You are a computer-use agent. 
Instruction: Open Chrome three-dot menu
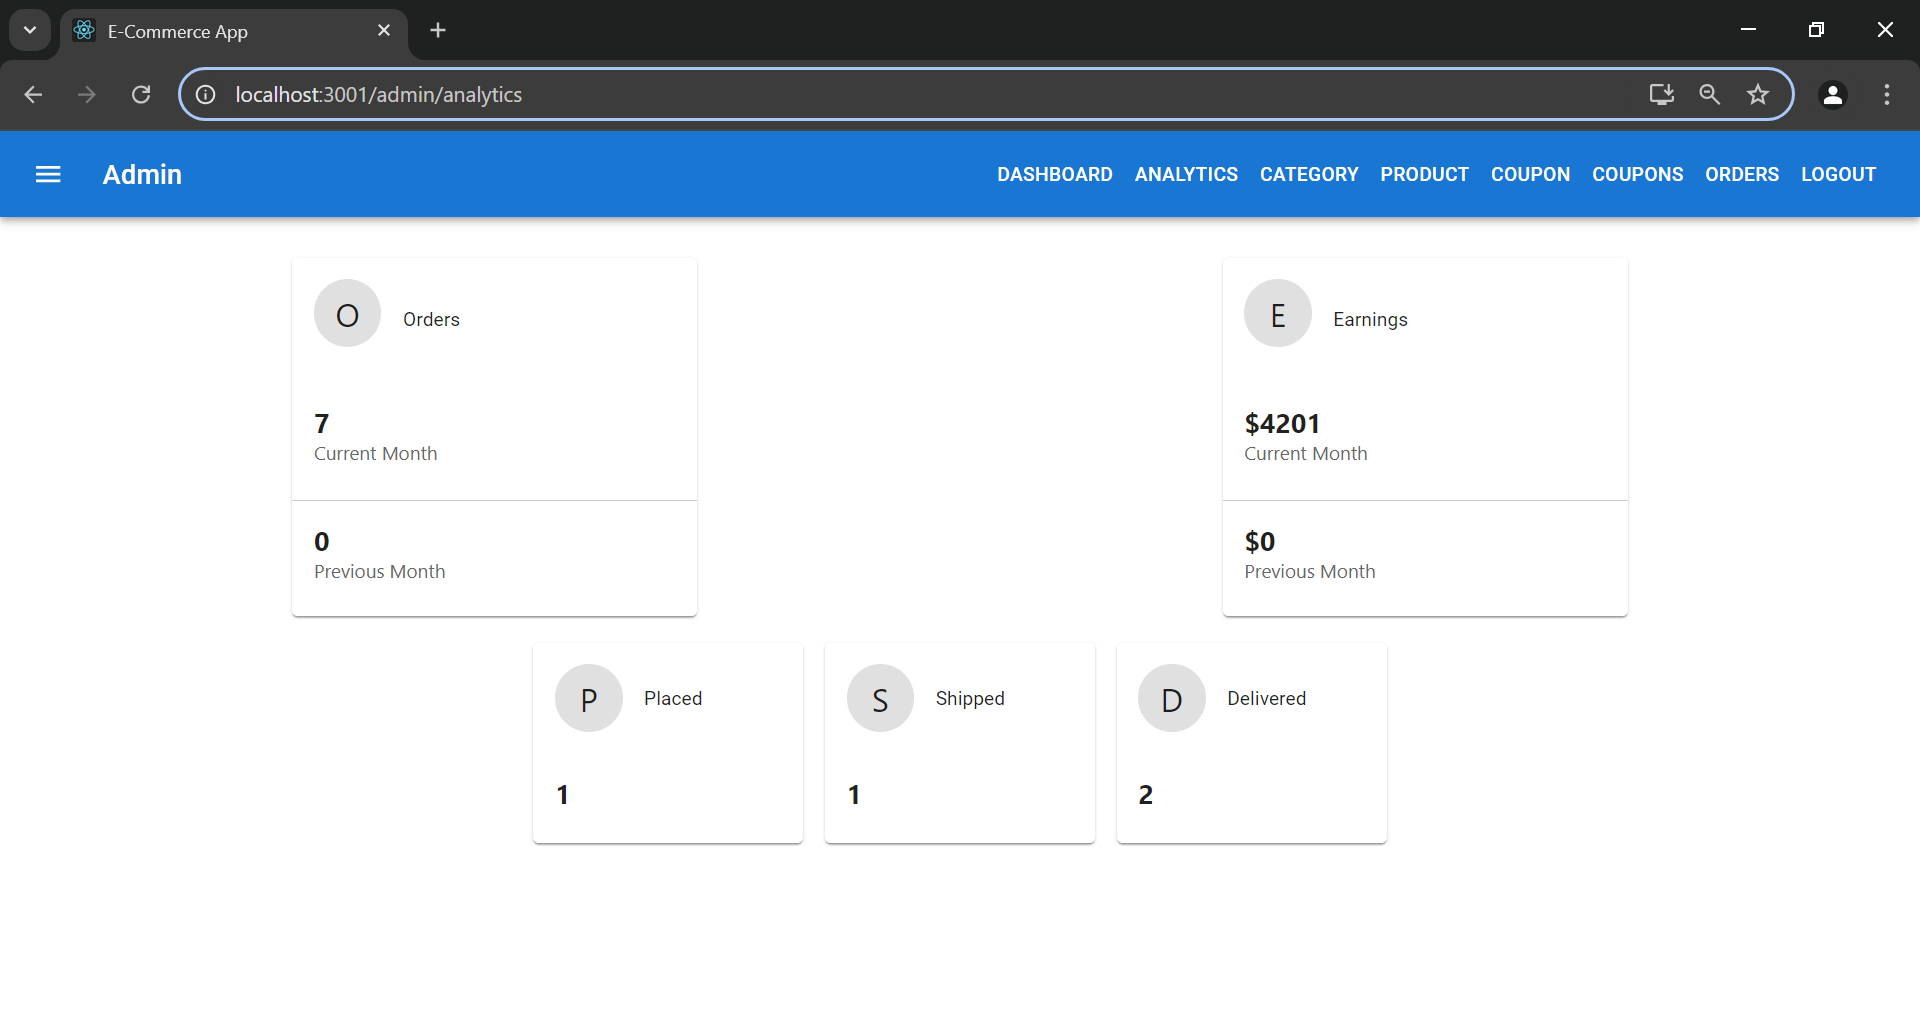coord(1887,94)
